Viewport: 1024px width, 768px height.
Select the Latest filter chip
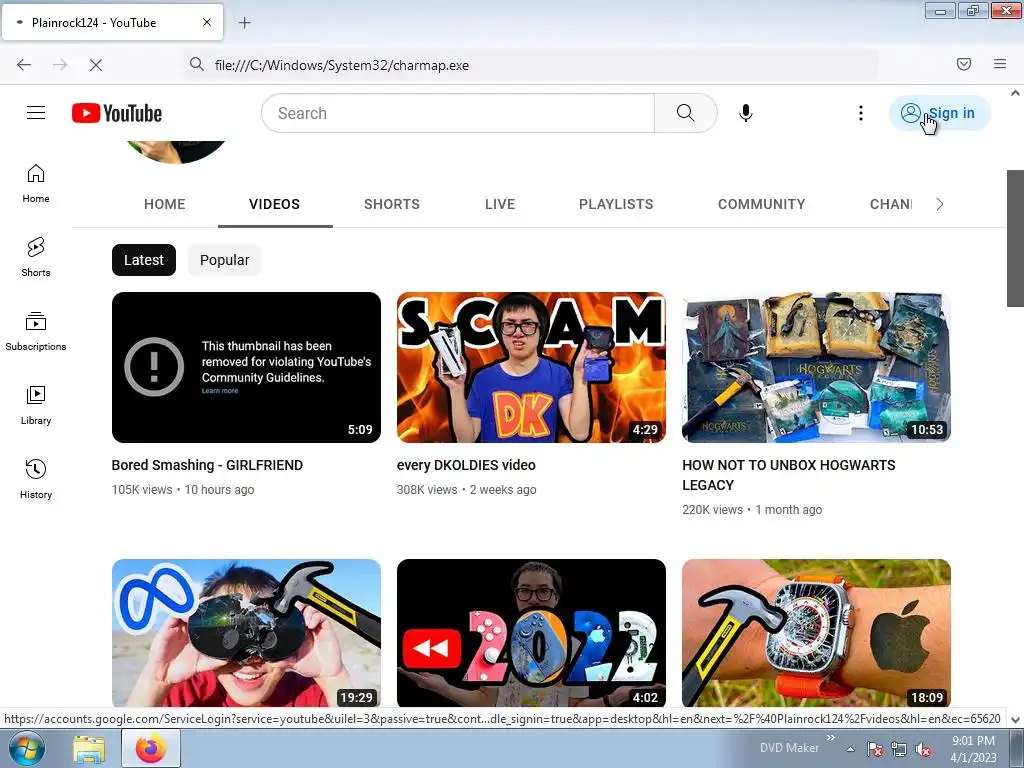[x=144, y=260]
